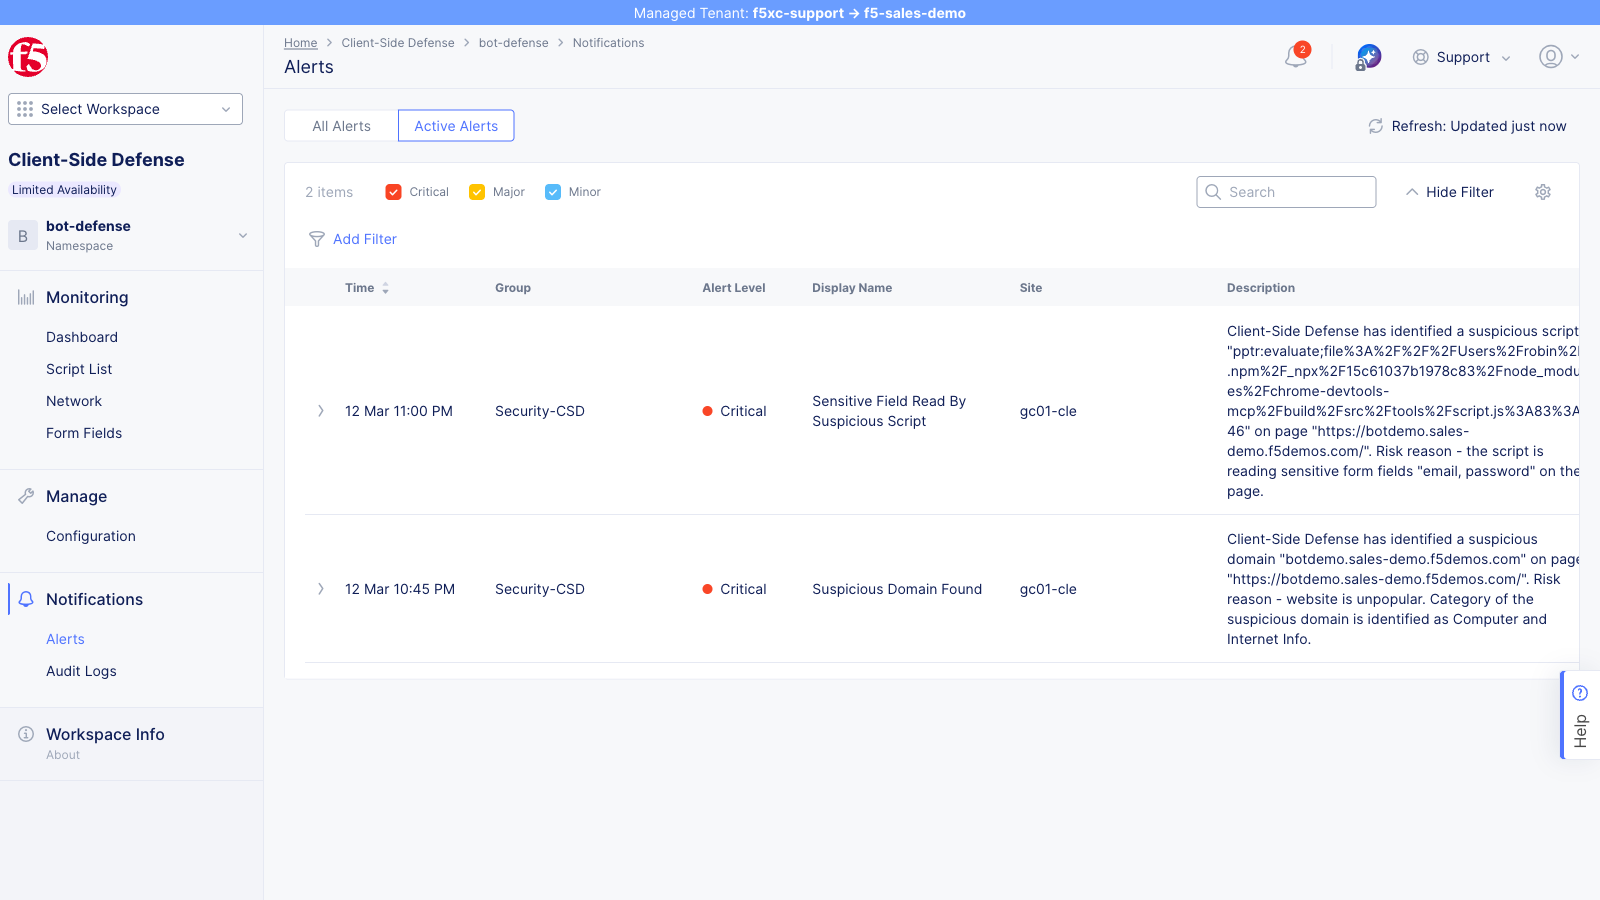The image size is (1600, 900).
Task: Expand the bot-defense Namespace selector
Action: coord(242,235)
